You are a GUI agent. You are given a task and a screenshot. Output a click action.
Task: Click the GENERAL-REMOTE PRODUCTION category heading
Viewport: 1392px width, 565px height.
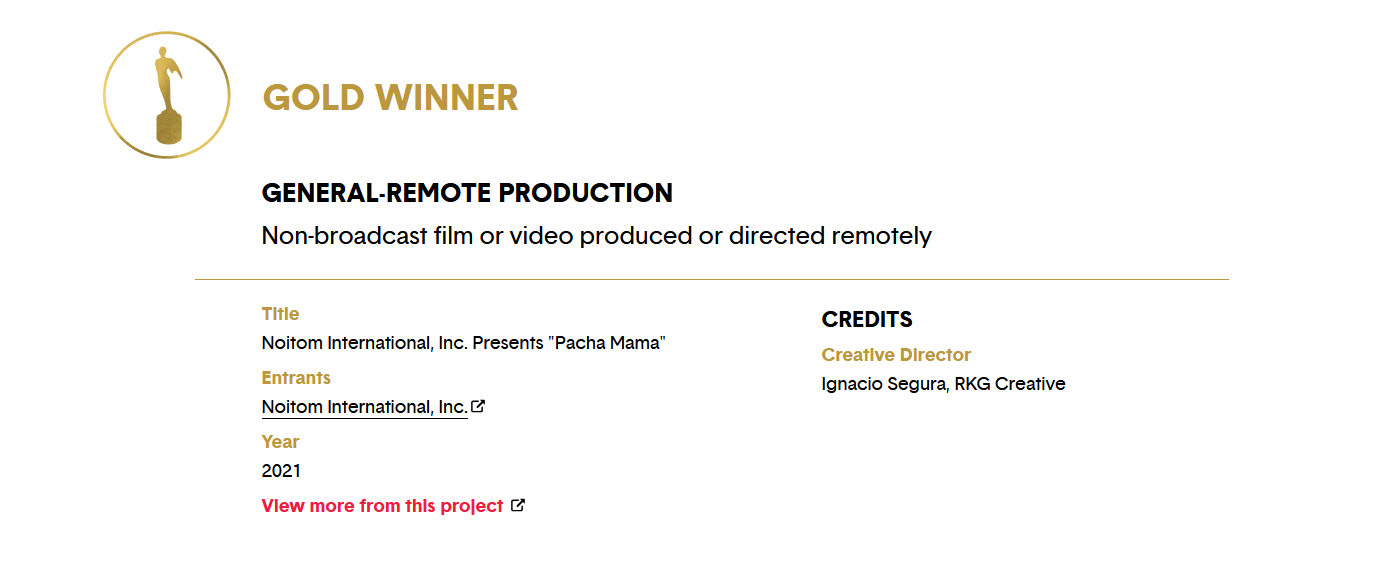pyautogui.click(x=467, y=193)
